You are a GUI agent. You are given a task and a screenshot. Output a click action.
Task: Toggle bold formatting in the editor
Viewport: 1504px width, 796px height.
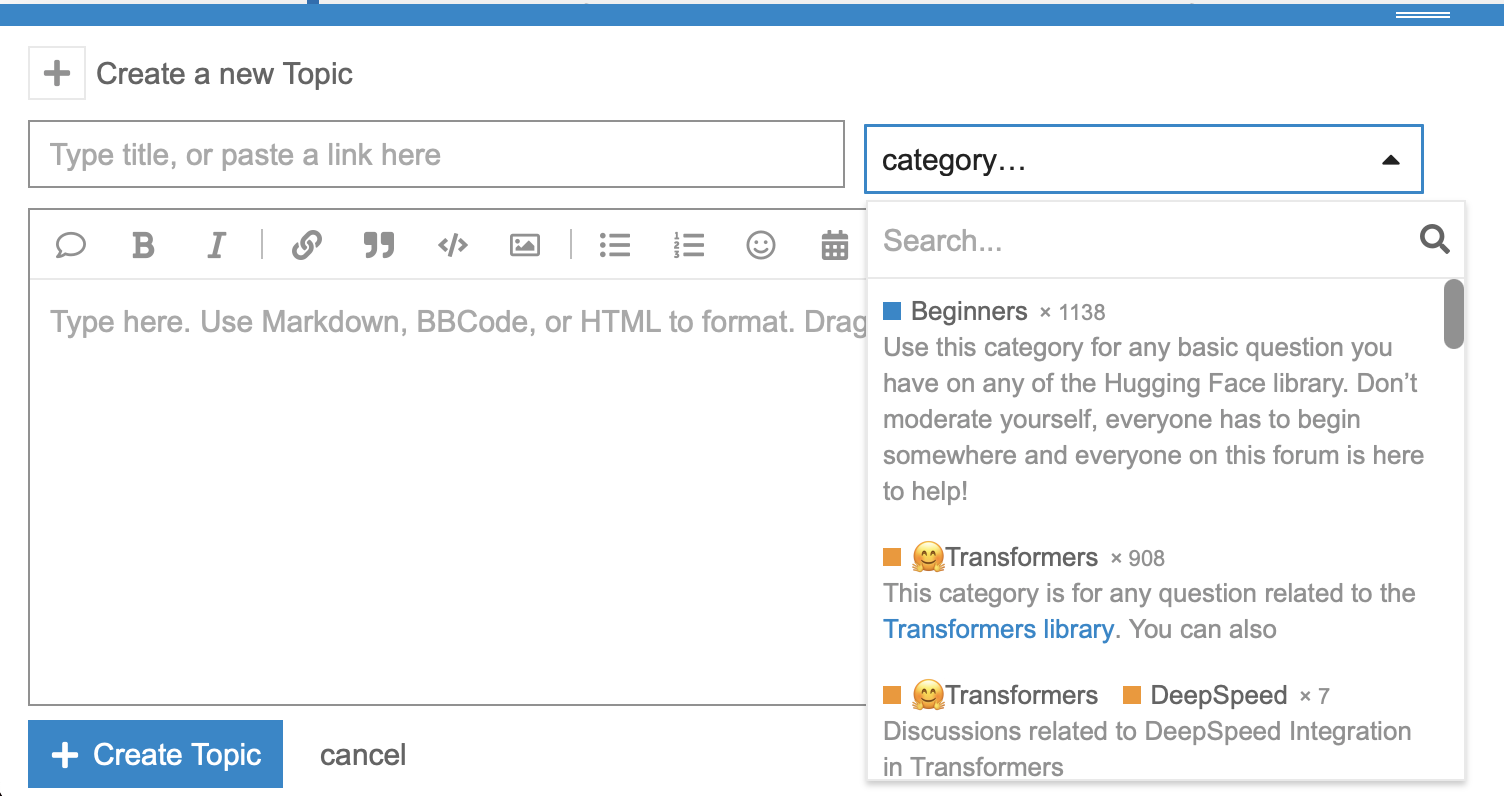click(143, 245)
